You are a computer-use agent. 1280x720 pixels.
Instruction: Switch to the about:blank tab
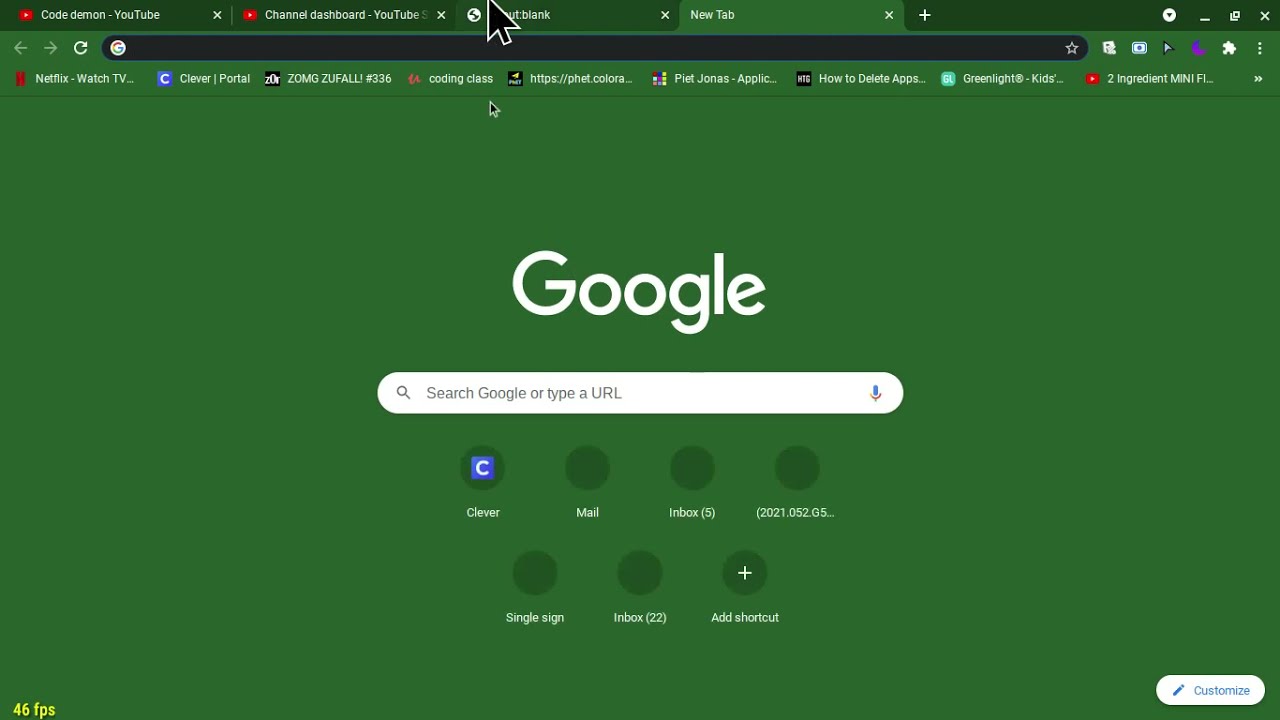pos(566,15)
